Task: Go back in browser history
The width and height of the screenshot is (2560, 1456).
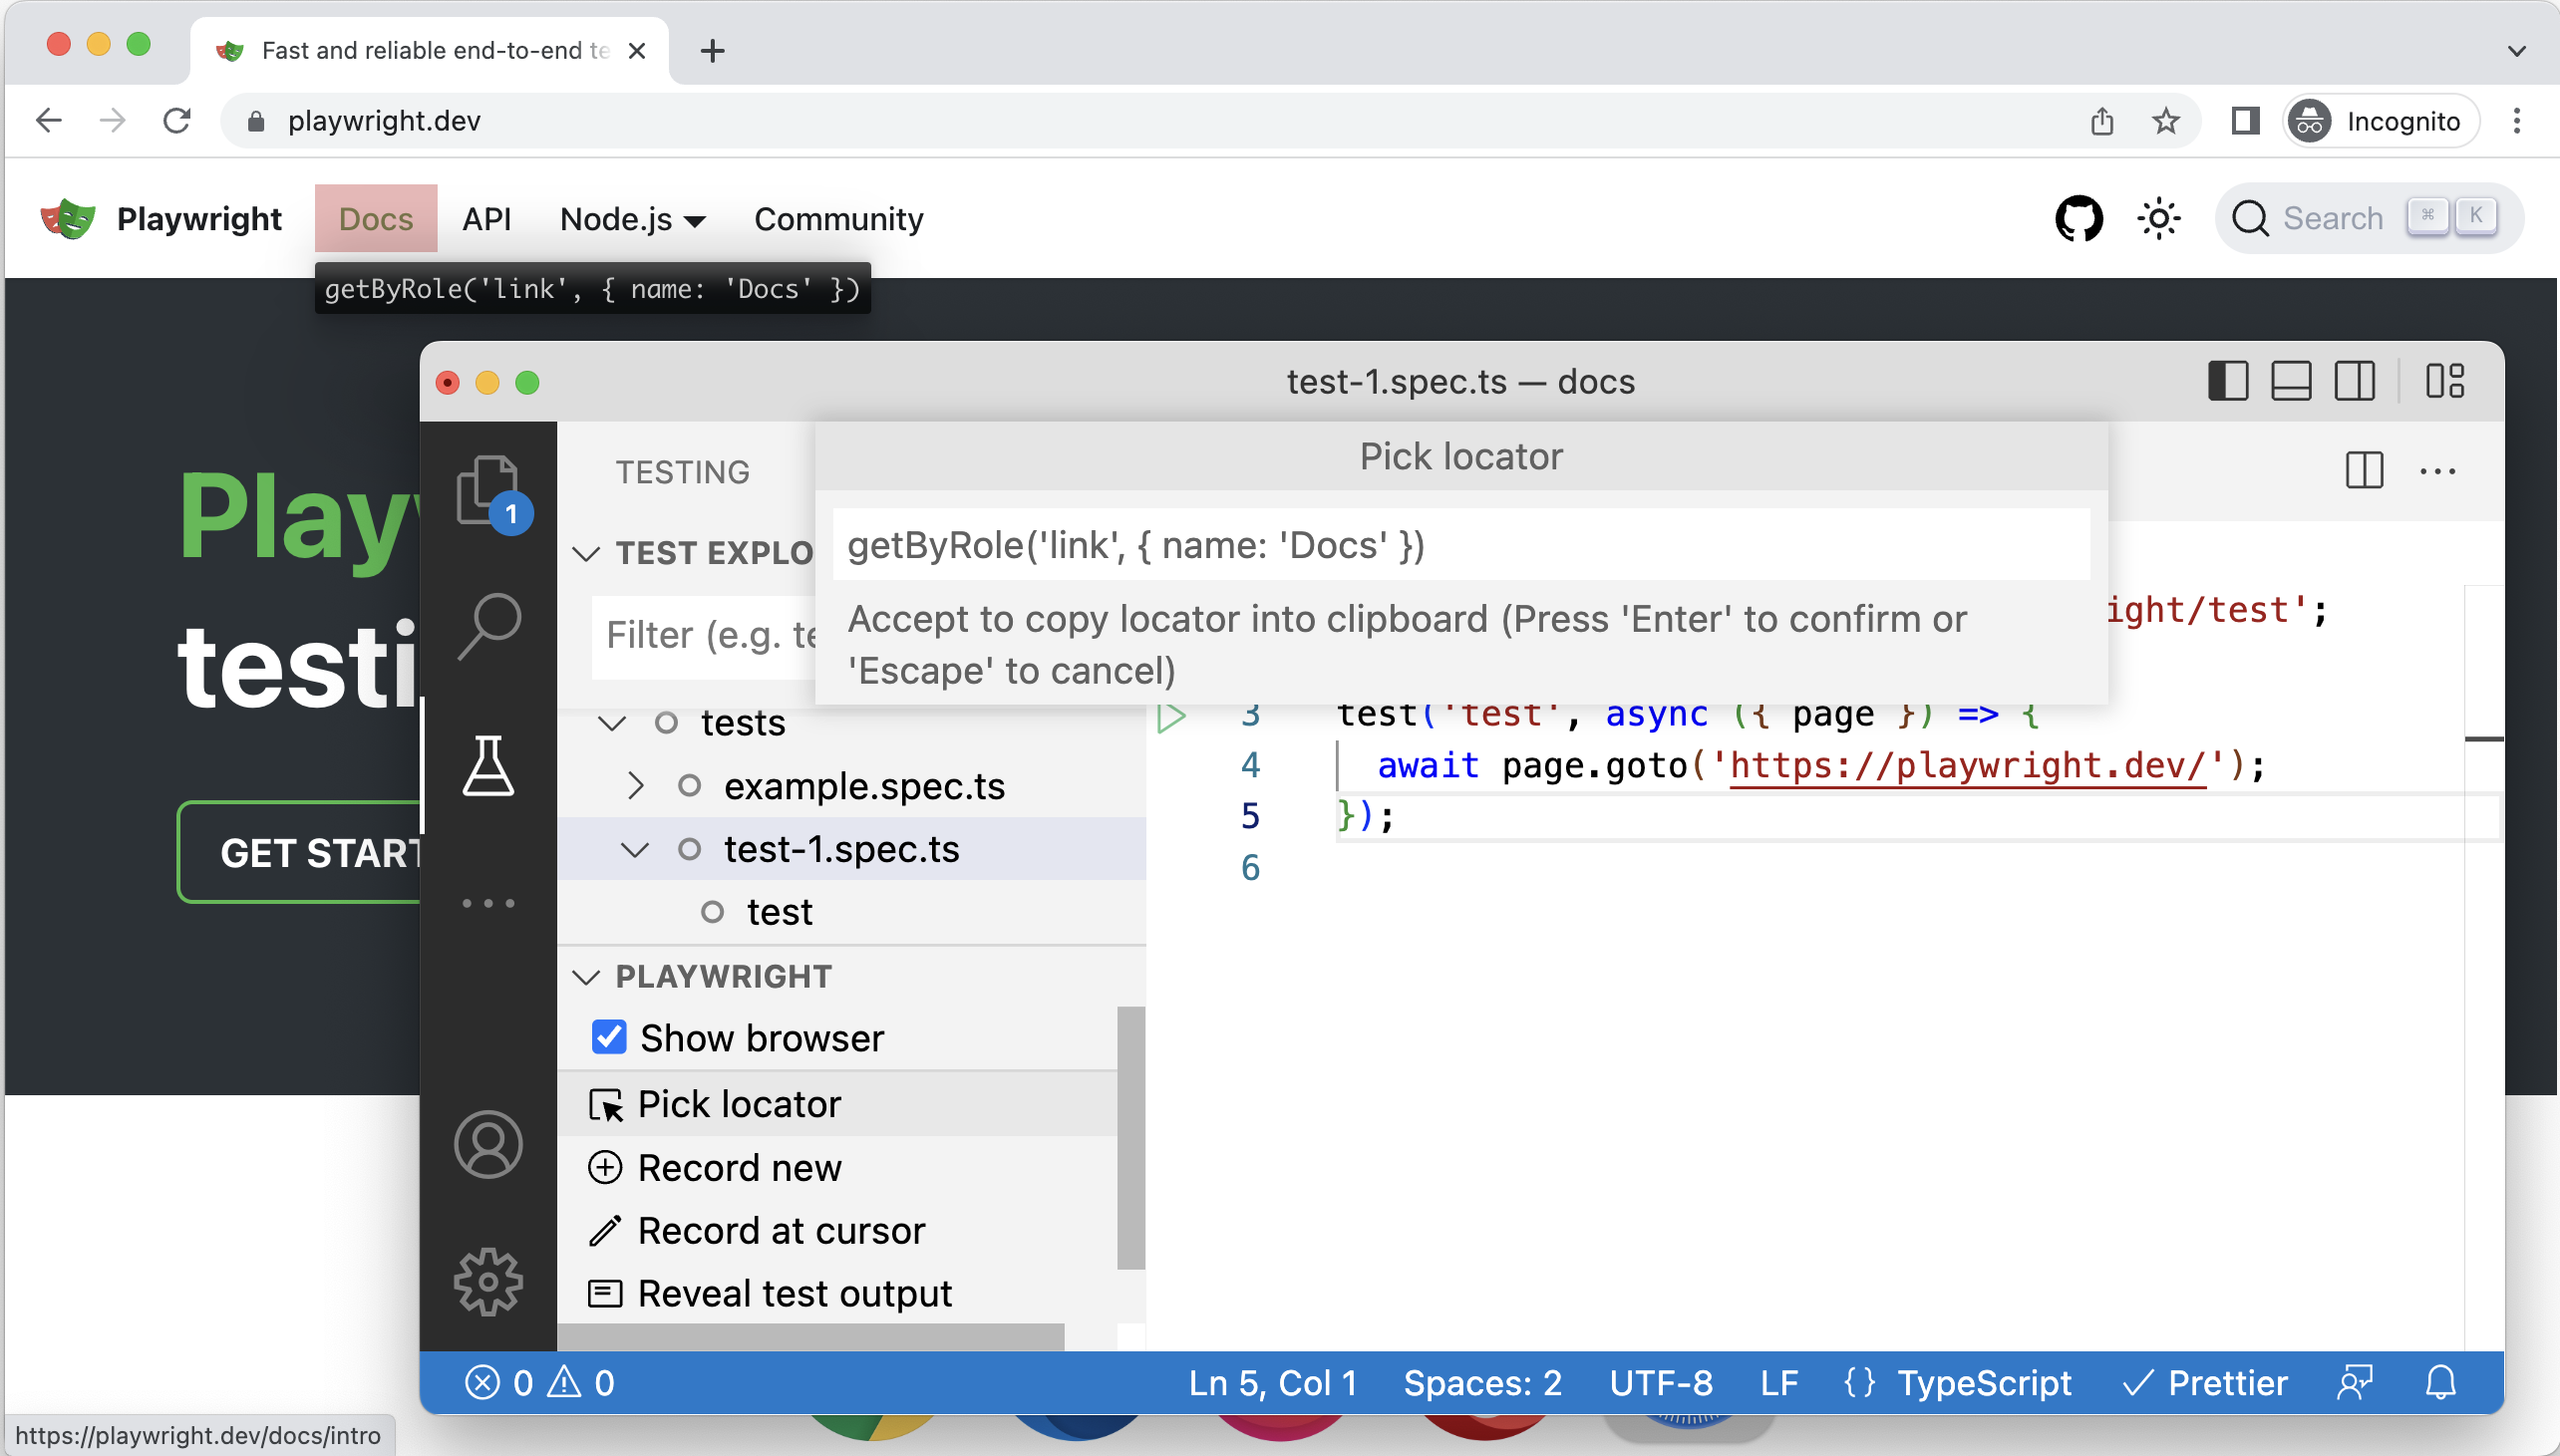Action: pyautogui.click(x=49, y=121)
